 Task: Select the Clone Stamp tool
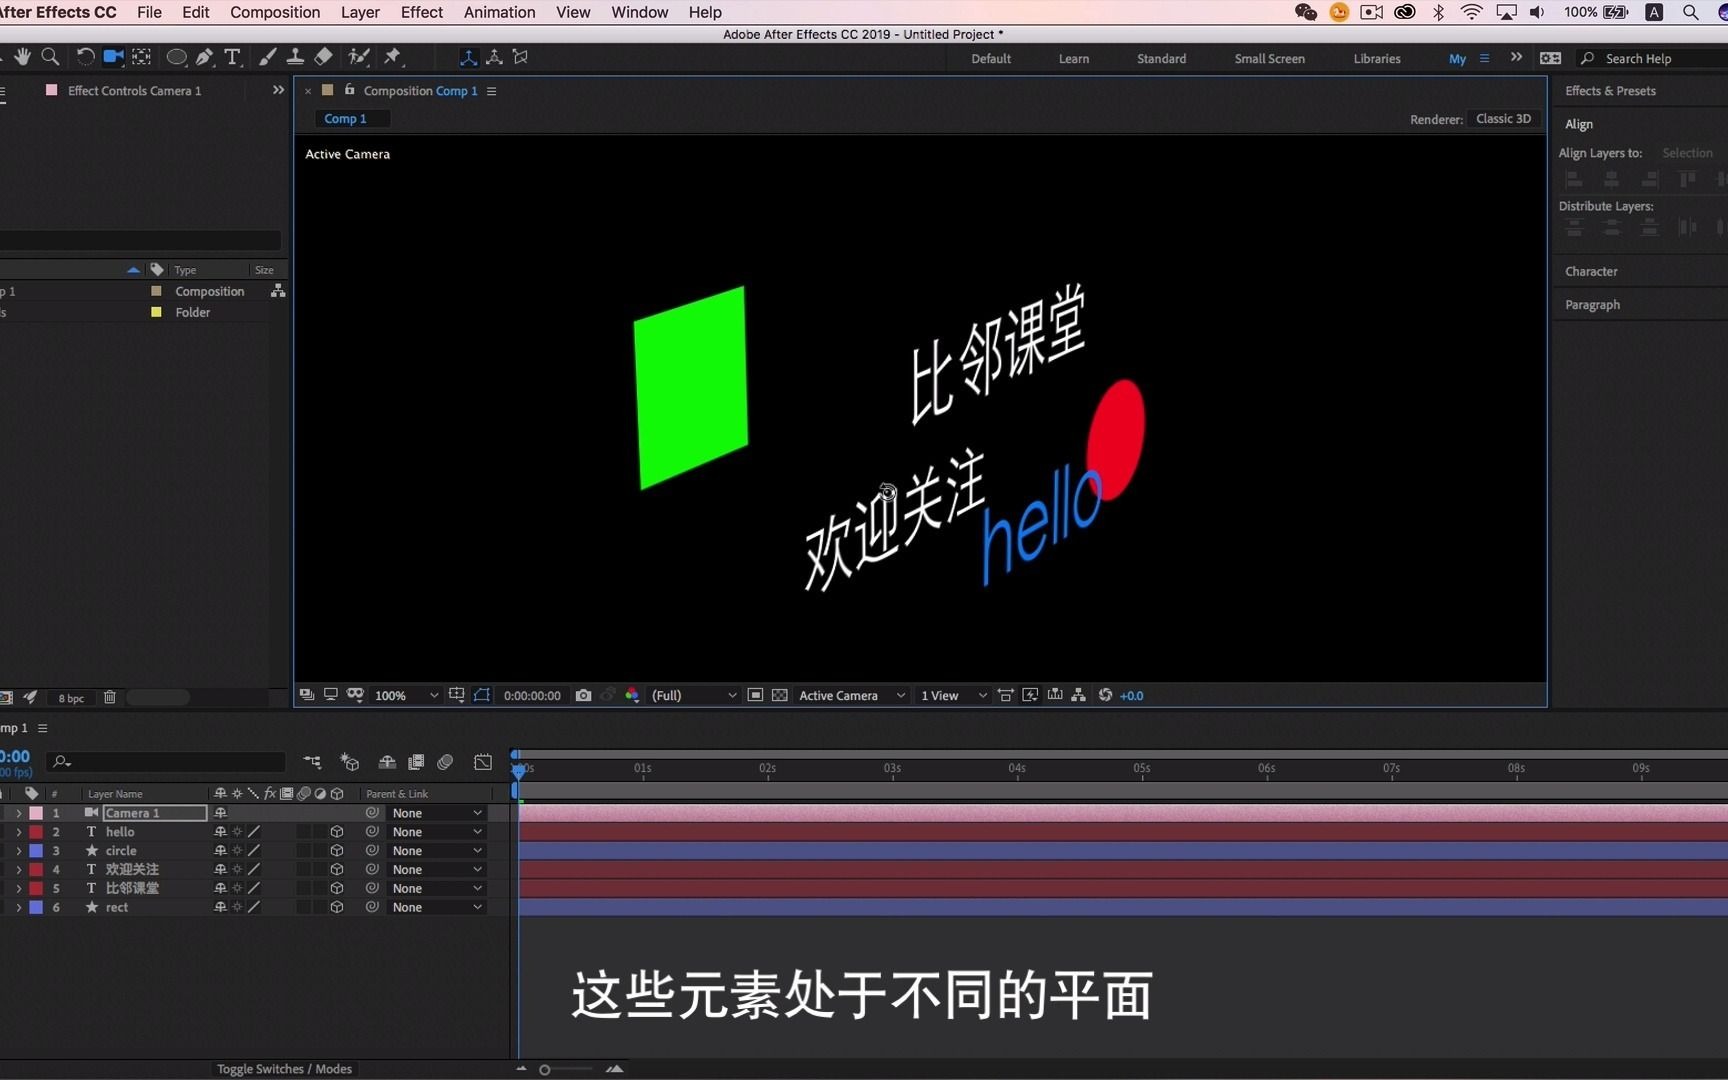click(295, 57)
